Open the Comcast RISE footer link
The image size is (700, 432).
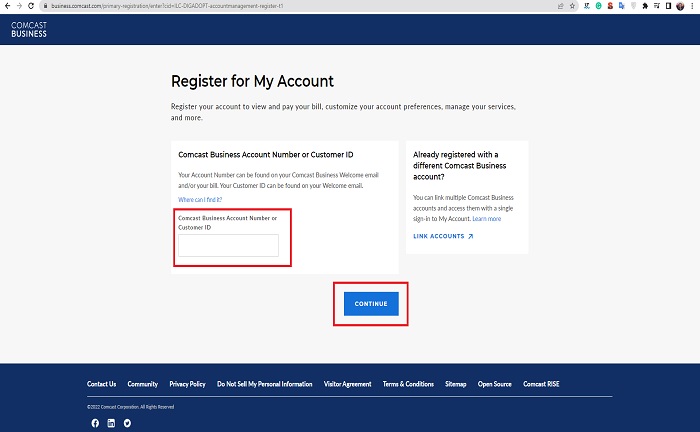coord(541,384)
